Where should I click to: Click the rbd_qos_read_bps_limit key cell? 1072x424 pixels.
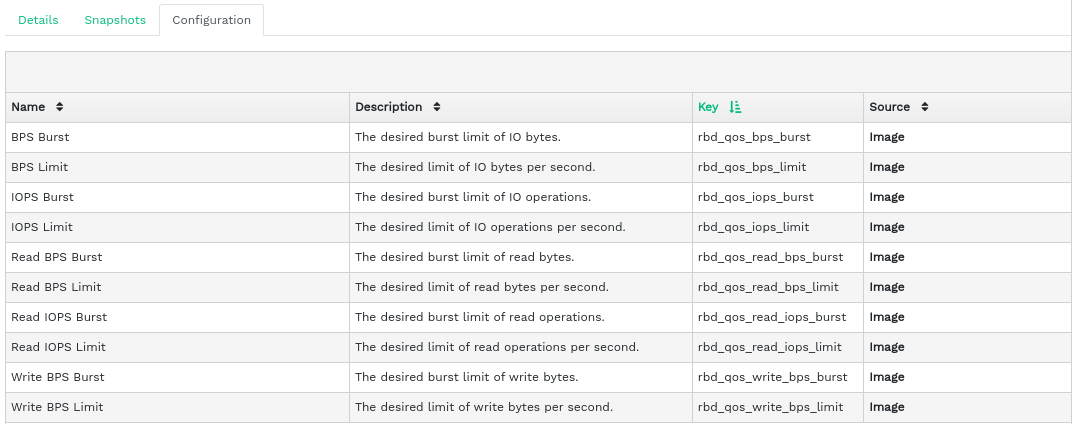point(768,287)
